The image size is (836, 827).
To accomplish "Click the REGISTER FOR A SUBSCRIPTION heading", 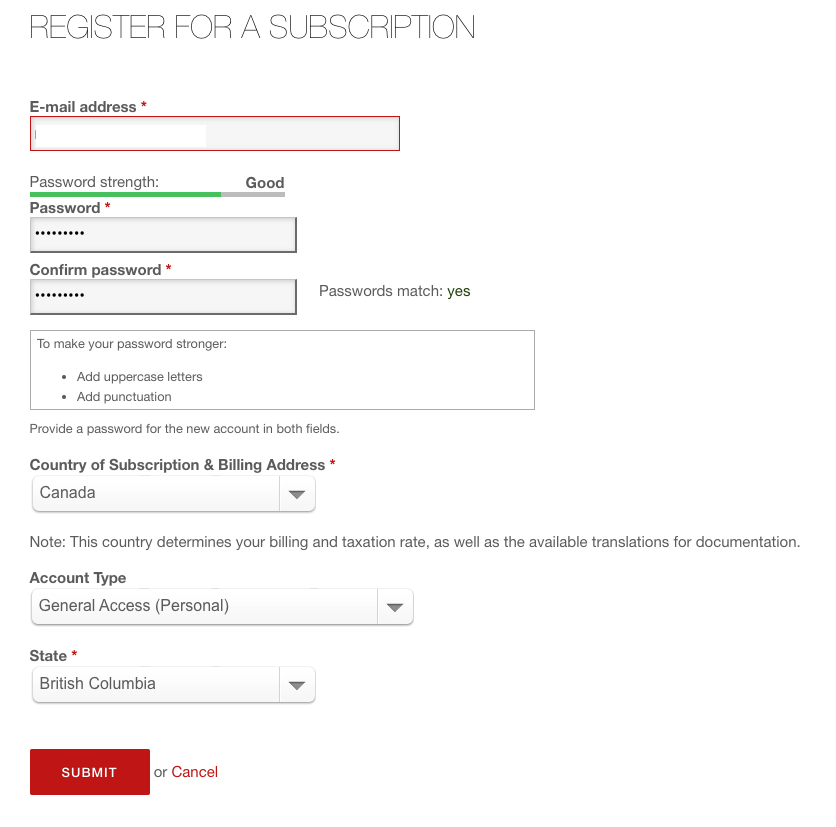I will coord(252,27).
